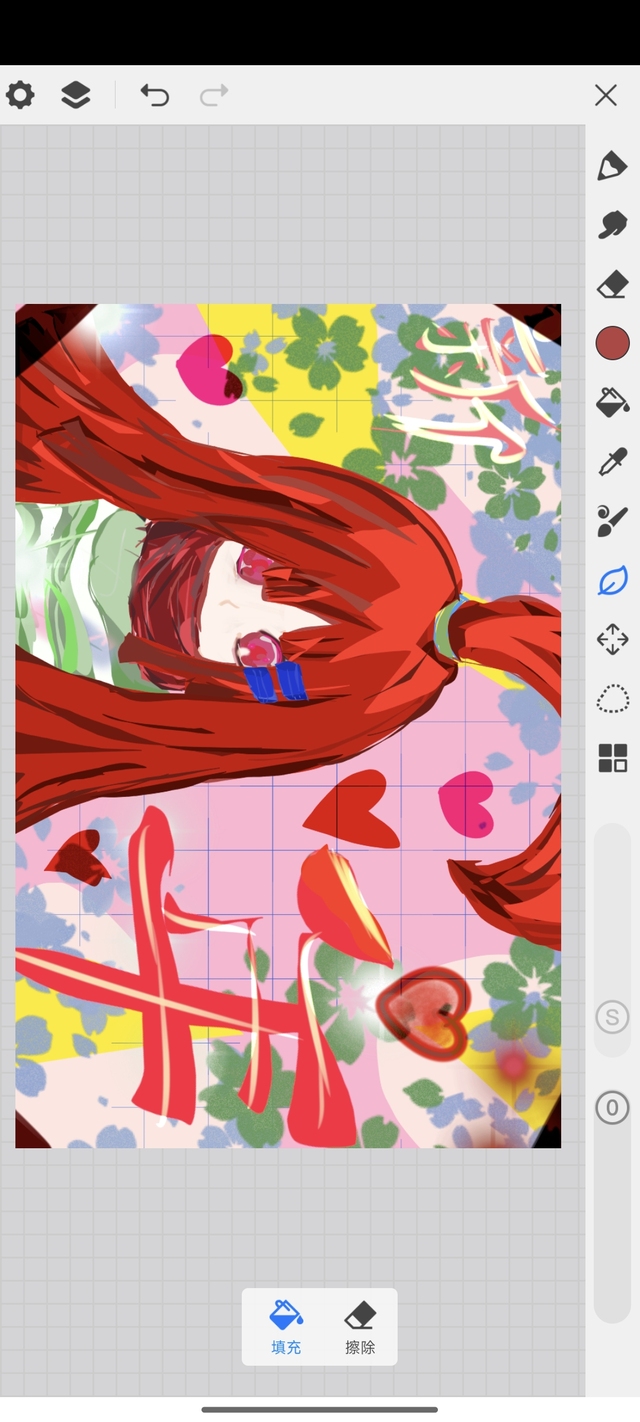640x1422 pixels.
Task: Select the eyedropper tool
Action: [x=612, y=462]
